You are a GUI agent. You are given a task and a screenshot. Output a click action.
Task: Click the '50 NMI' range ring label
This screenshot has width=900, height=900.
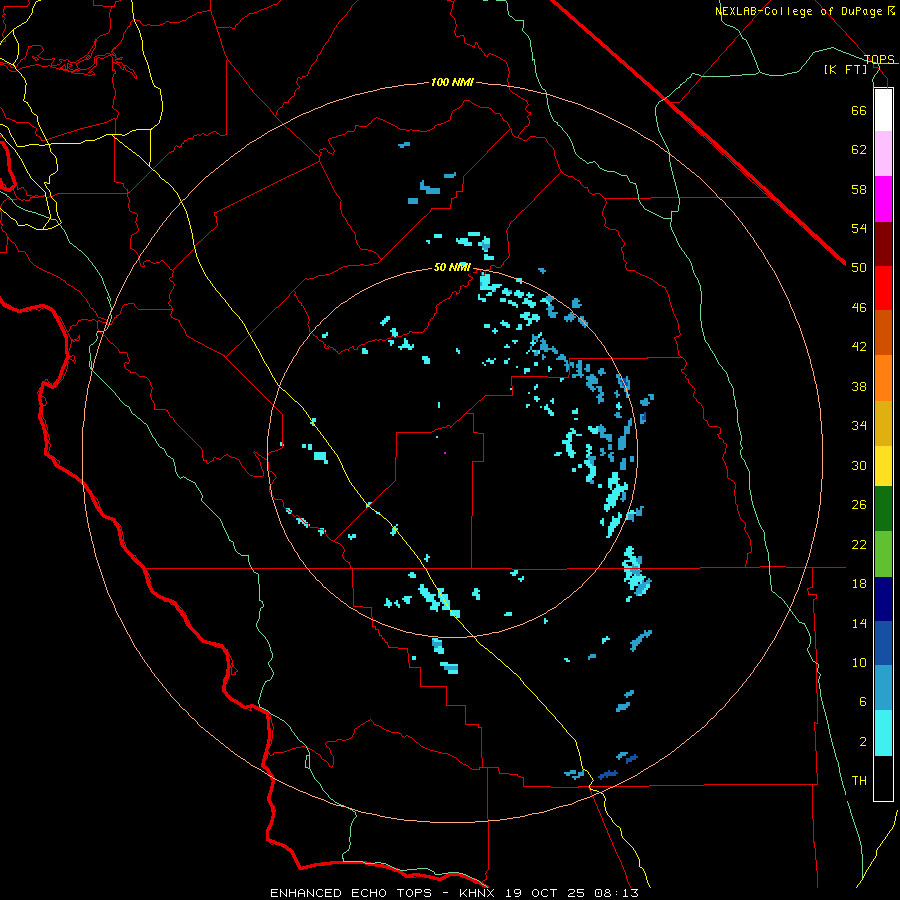tap(452, 267)
